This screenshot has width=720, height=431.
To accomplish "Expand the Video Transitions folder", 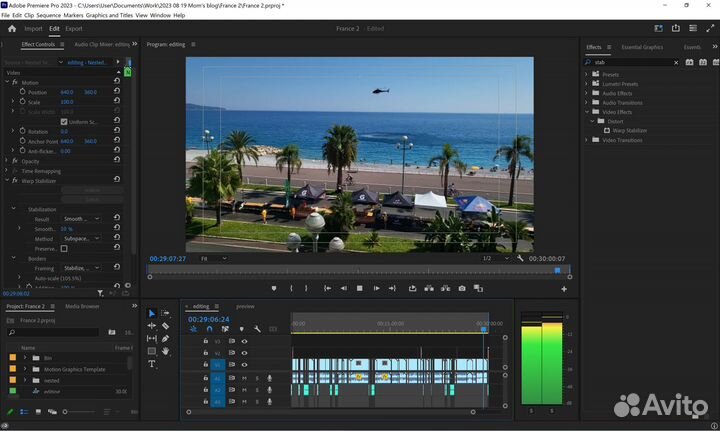I will point(587,140).
